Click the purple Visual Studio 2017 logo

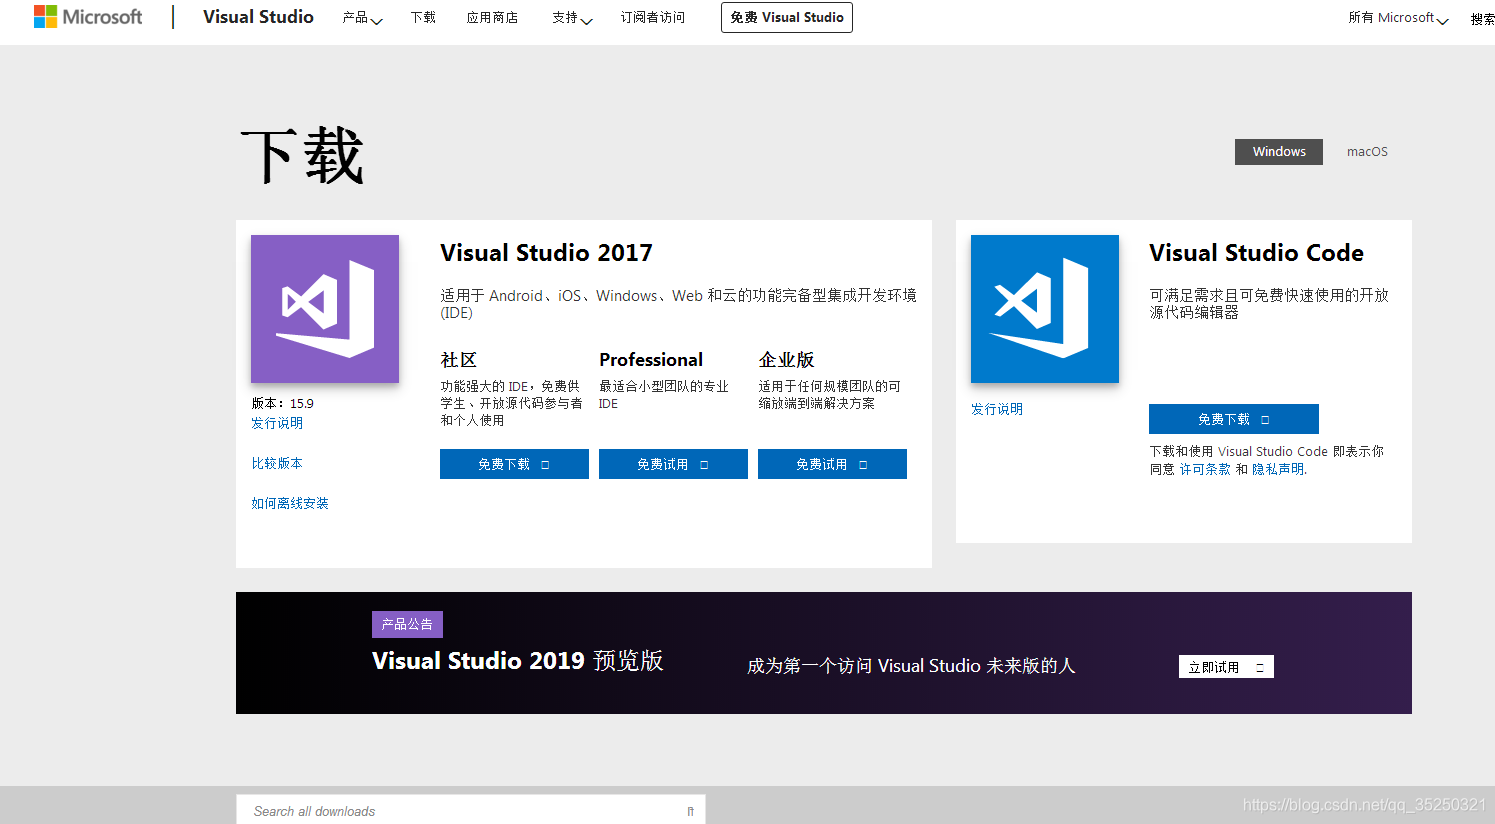click(325, 309)
